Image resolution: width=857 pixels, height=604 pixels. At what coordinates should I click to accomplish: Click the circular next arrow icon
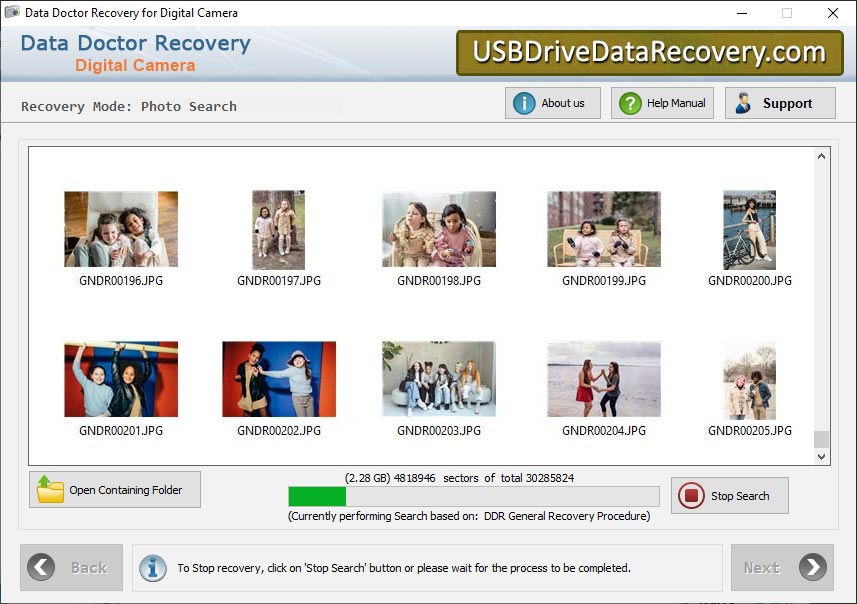tap(812, 567)
